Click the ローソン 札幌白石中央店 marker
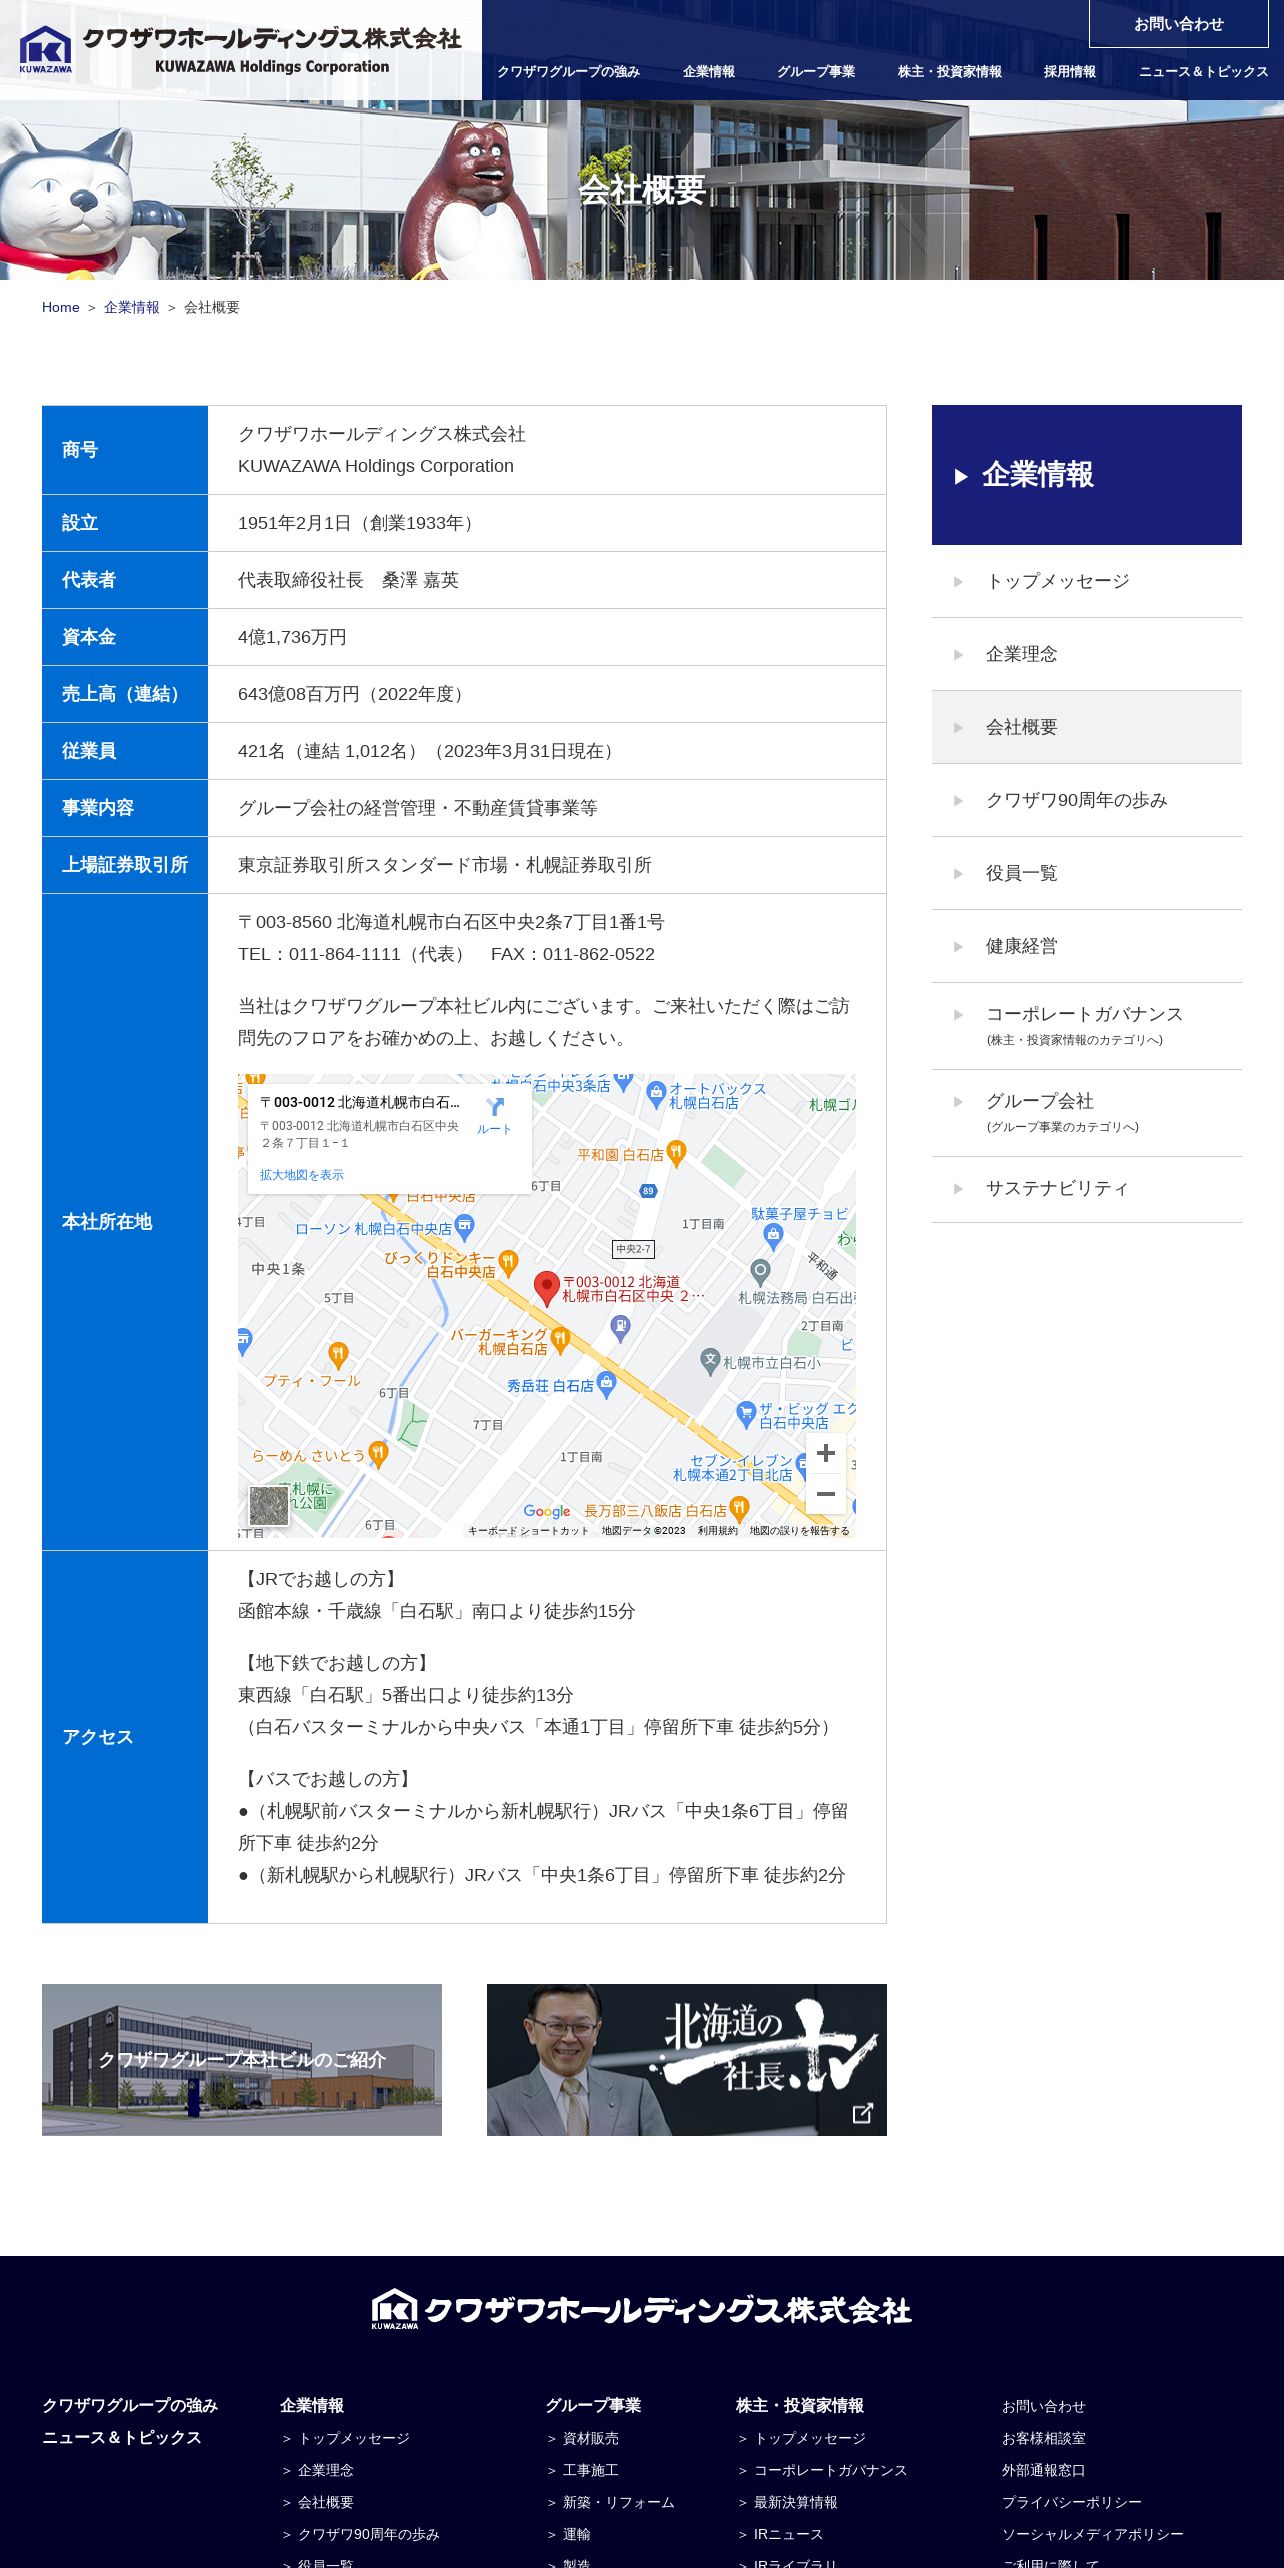Screen dimensions: 1284x2568 point(464,1227)
